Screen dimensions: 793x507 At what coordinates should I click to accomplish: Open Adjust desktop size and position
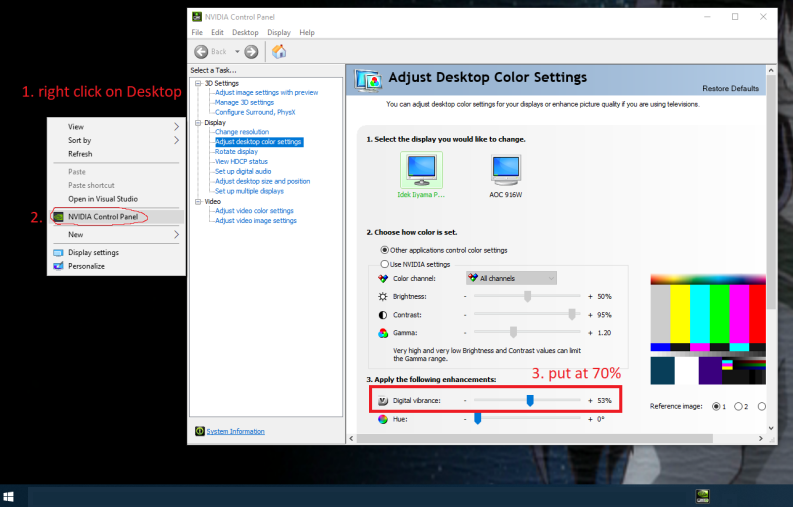[x=262, y=181]
